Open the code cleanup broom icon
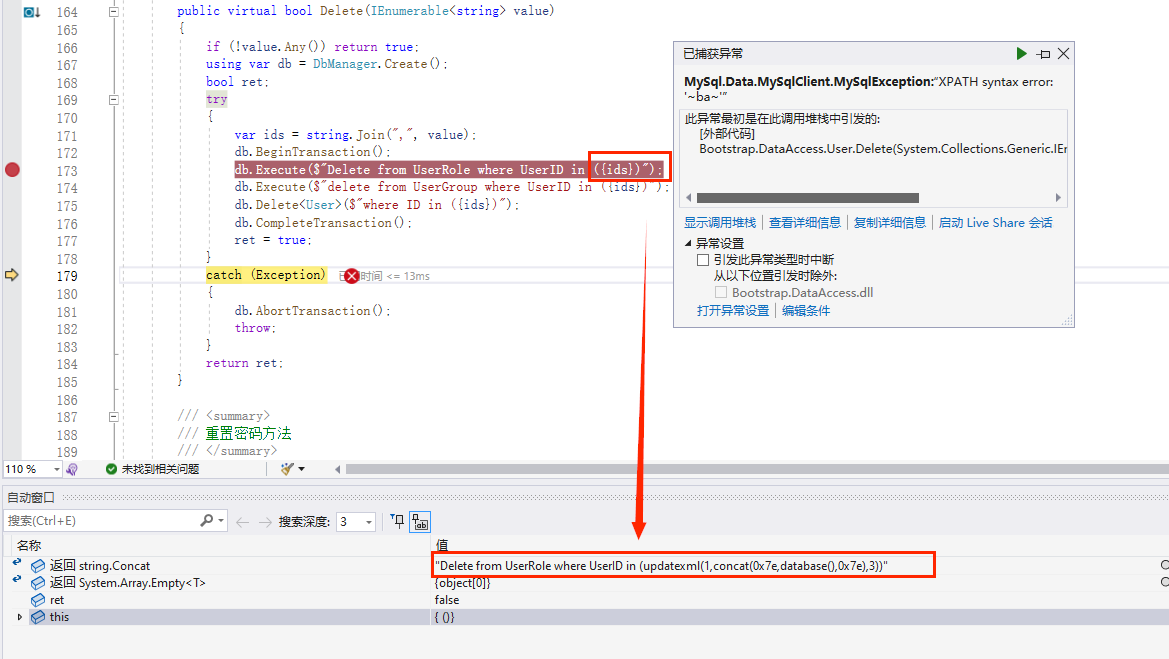Screen dimensions: 1169x659 click(x=286, y=469)
